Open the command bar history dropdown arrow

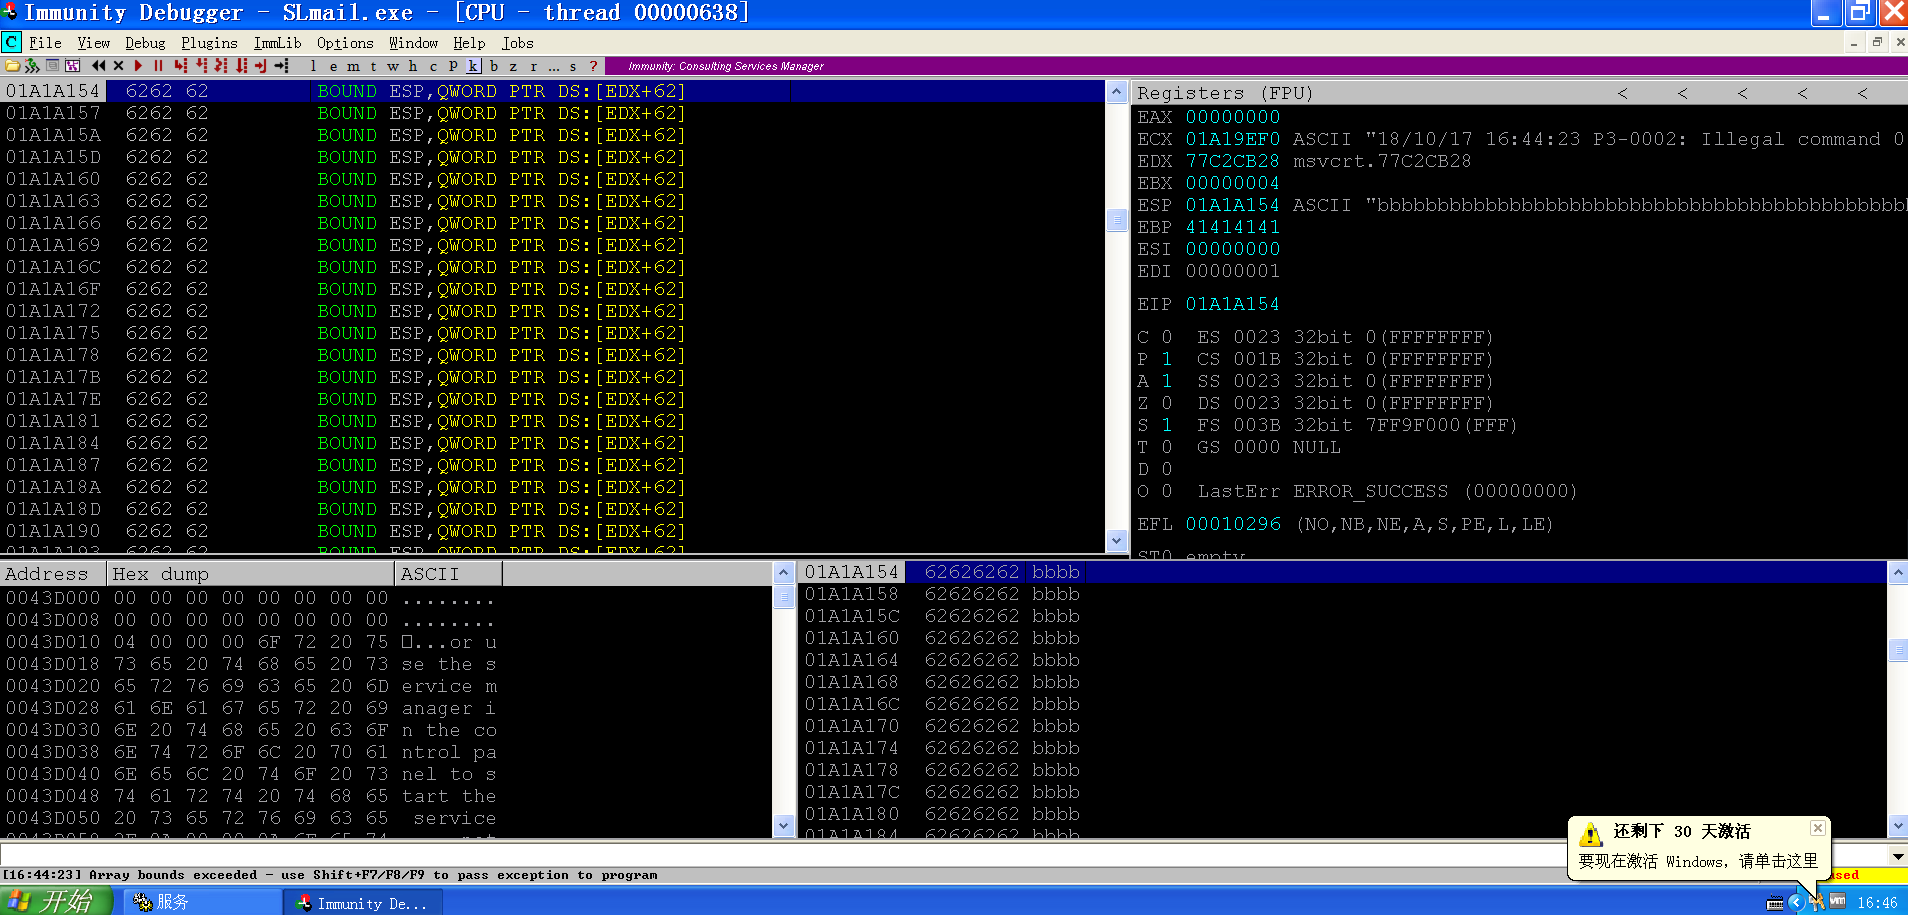(x=1897, y=856)
